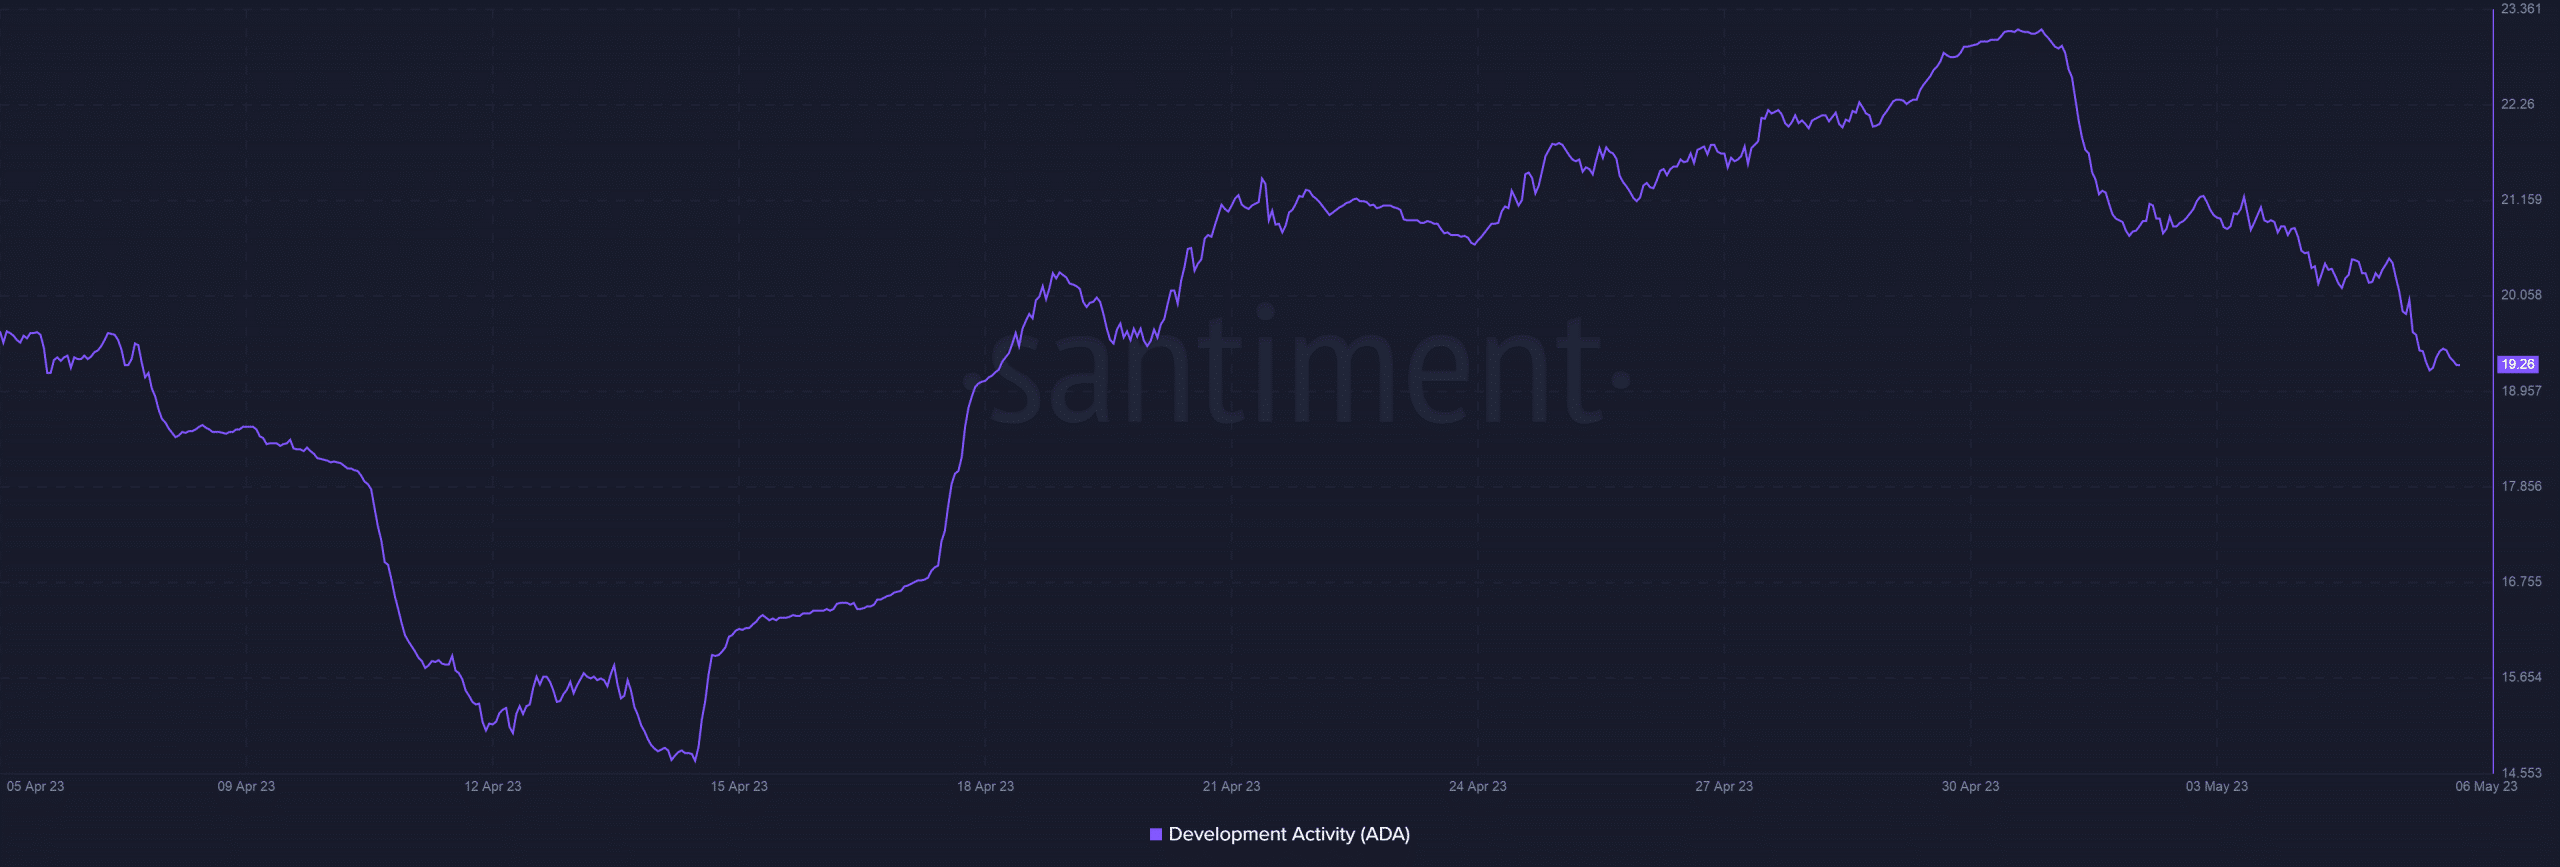Click the 12 Apr 23 date label
Viewport: 2560px width, 867px height.
(493, 786)
